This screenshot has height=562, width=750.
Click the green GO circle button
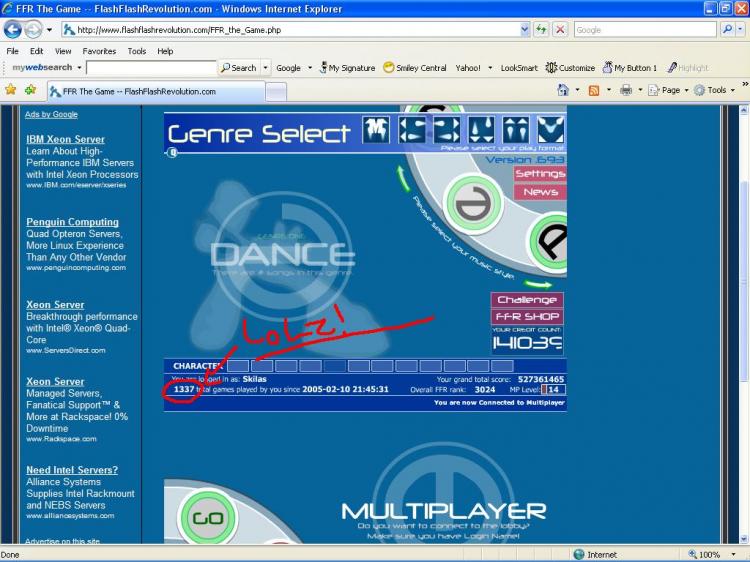click(208, 518)
